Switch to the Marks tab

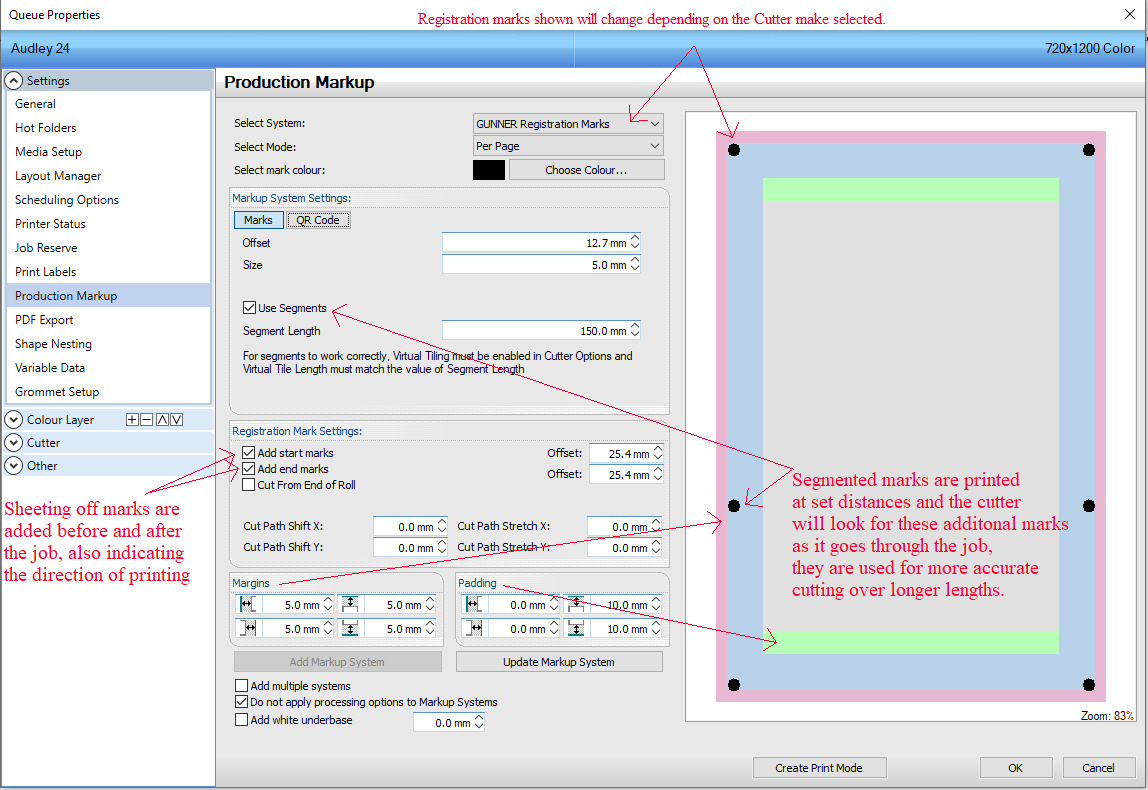coord(258,220)
